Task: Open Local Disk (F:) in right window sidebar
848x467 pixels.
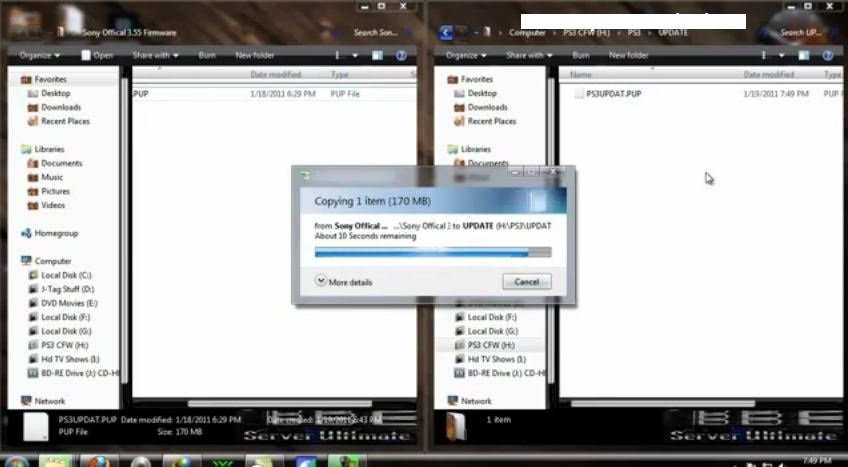Action: (492, 317)
